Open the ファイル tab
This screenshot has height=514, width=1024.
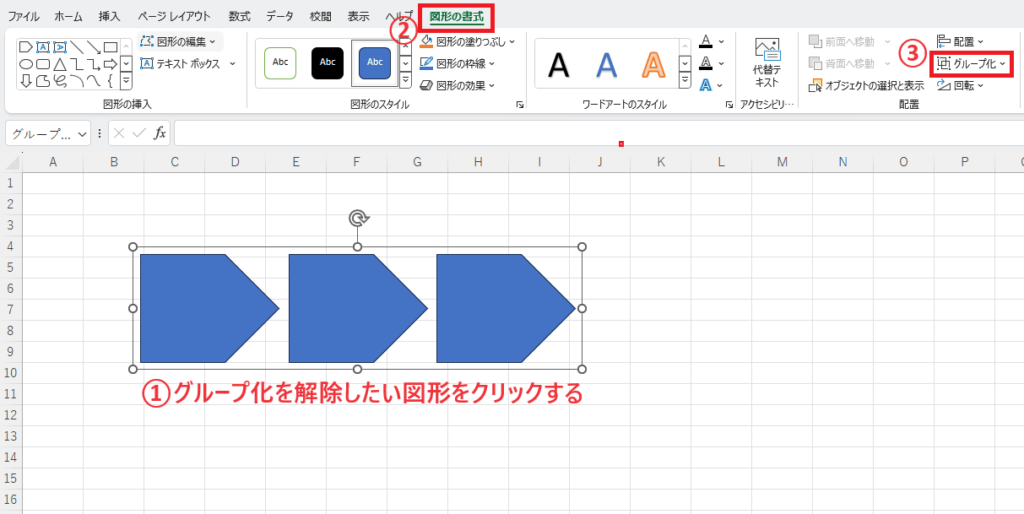[x=23, y=16]
